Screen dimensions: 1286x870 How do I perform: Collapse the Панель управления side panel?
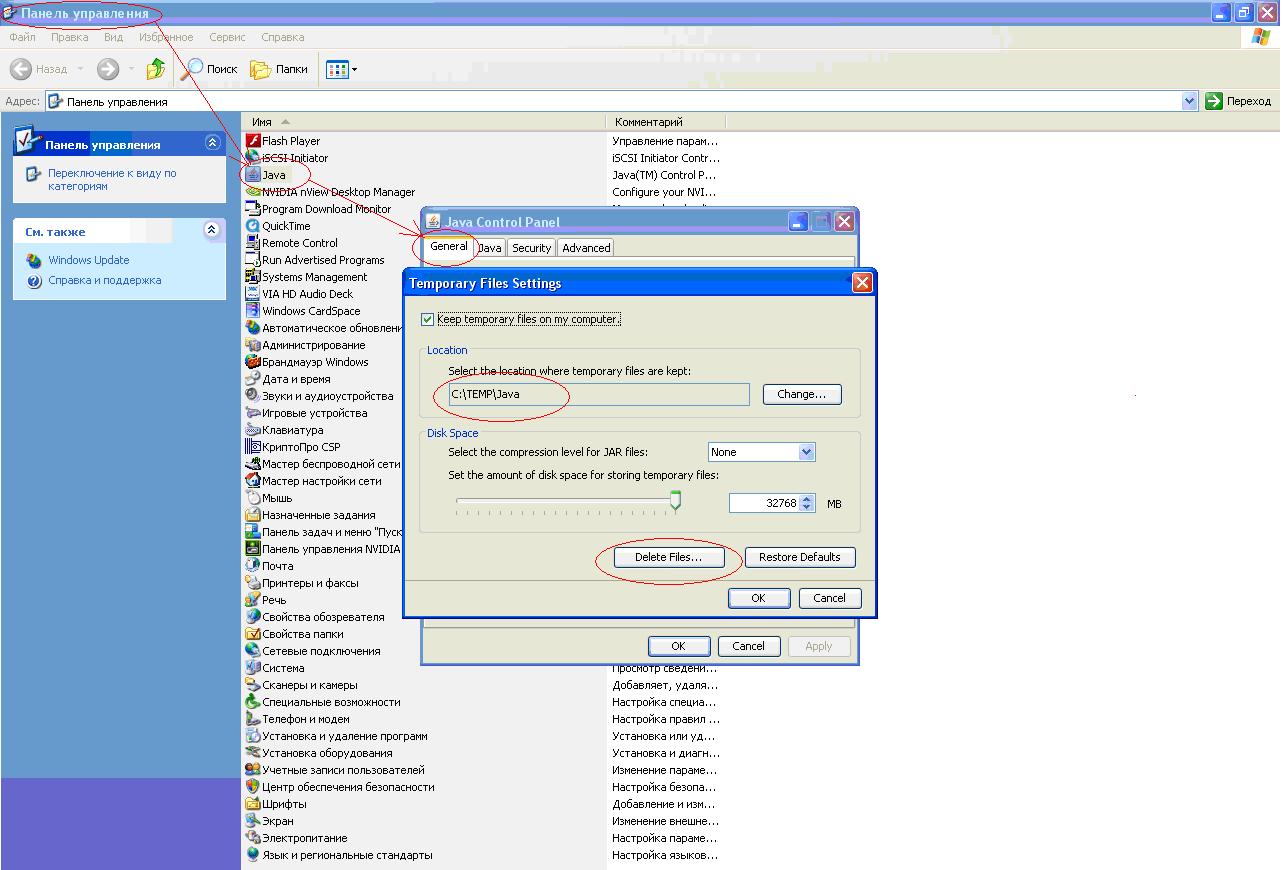212,143
